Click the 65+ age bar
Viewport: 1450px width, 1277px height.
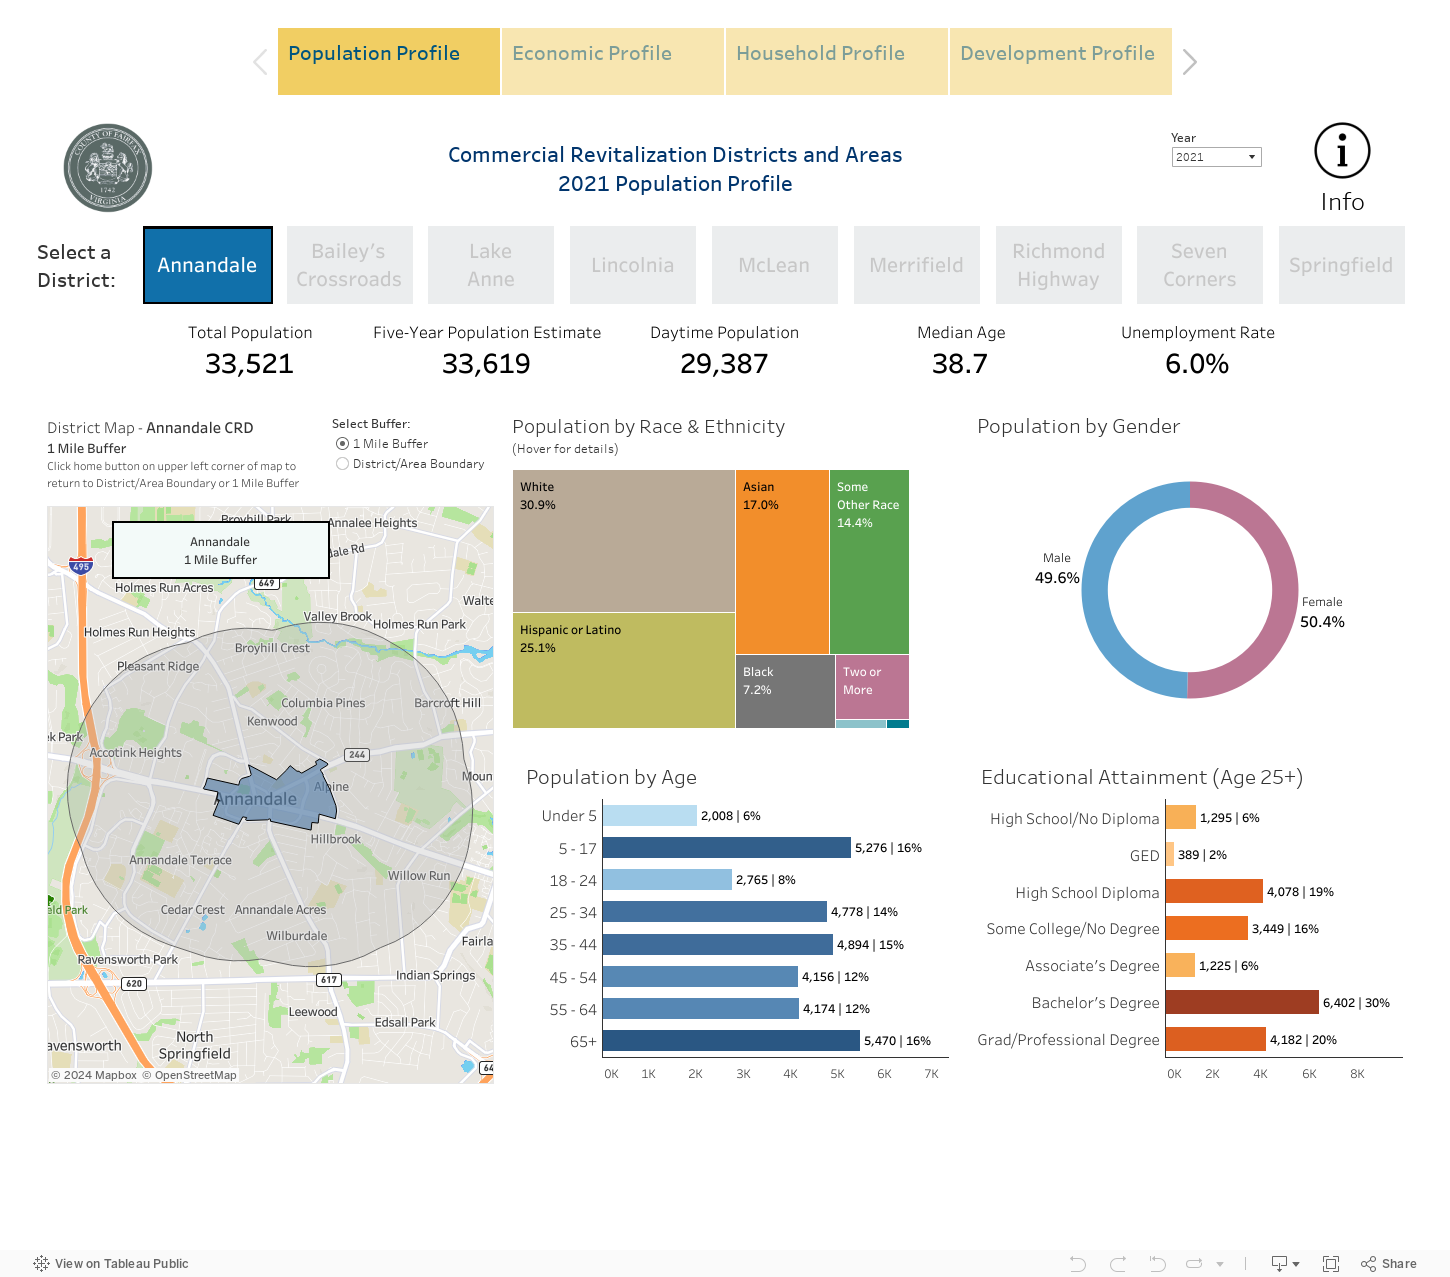[731, 1041]
